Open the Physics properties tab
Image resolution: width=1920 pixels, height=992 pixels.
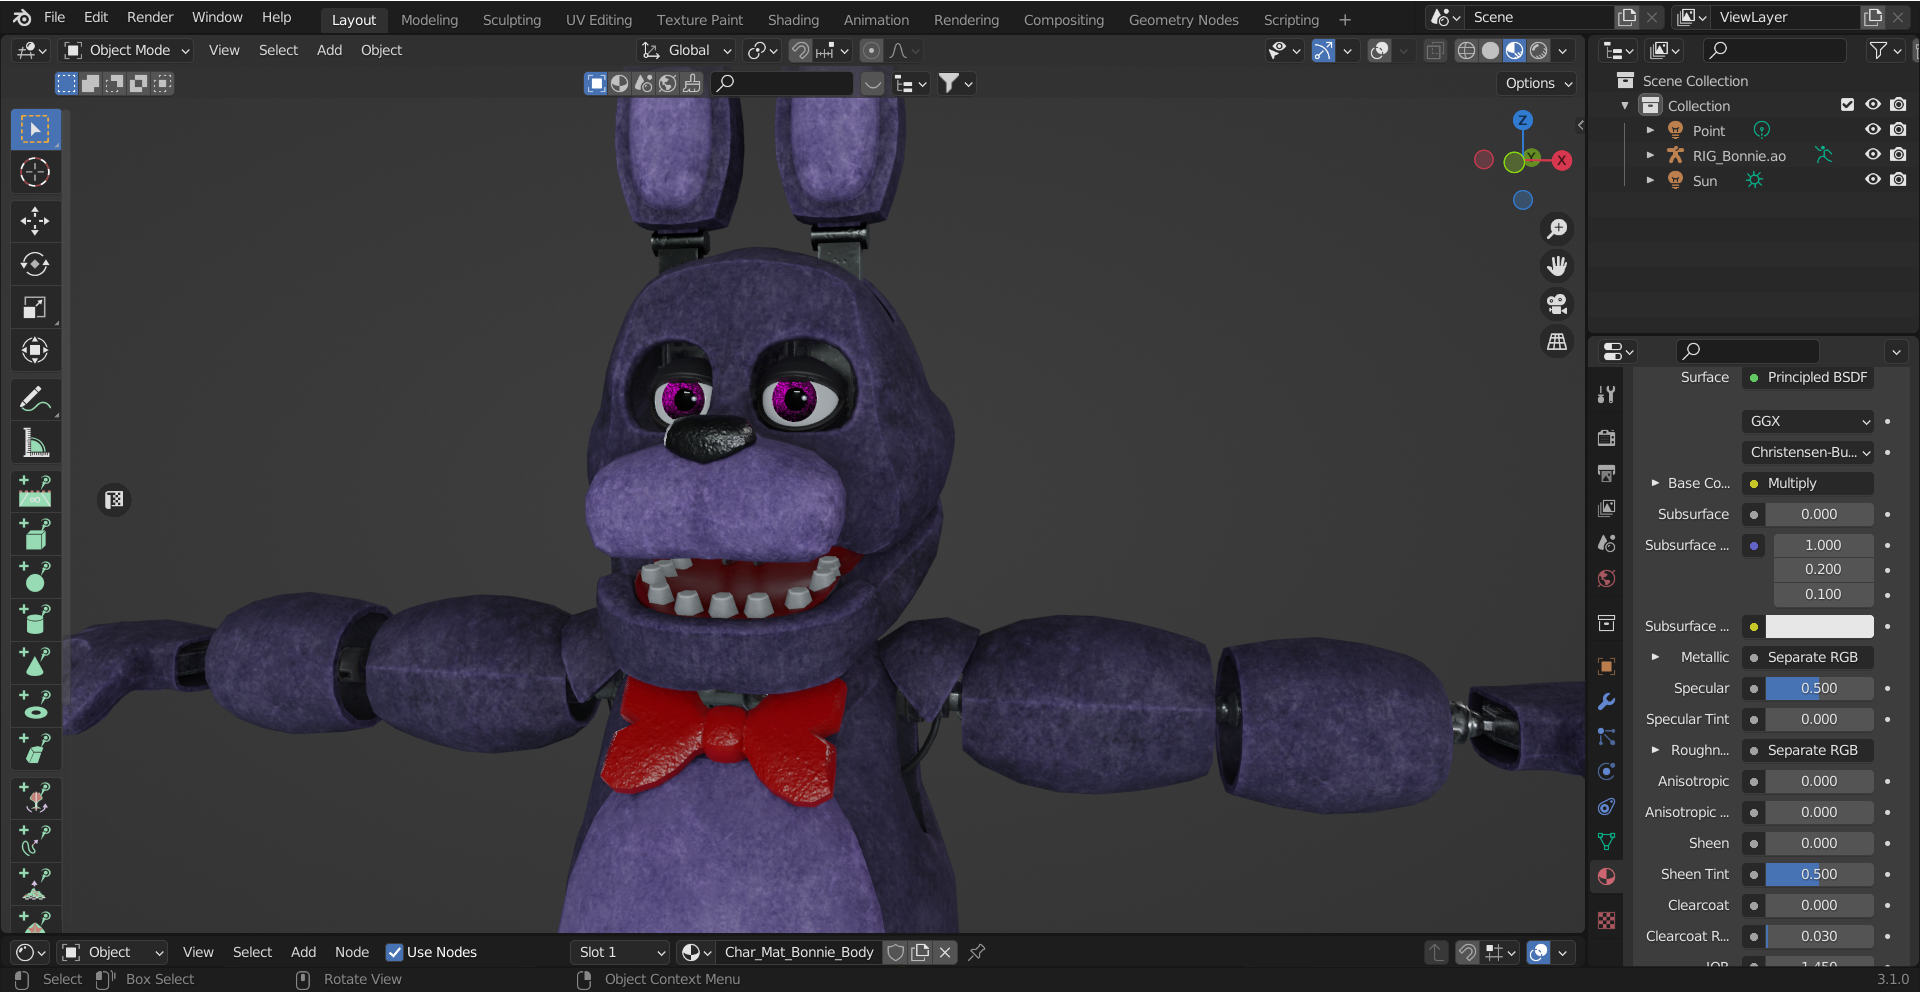1607,772
